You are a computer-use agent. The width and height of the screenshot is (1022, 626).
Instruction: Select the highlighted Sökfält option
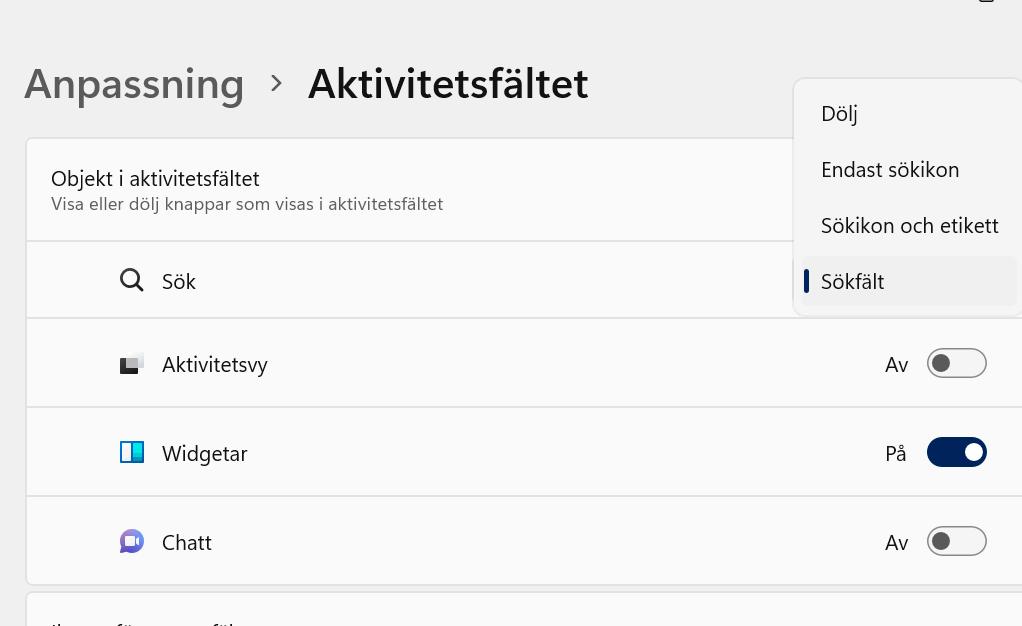coord(852,282)
